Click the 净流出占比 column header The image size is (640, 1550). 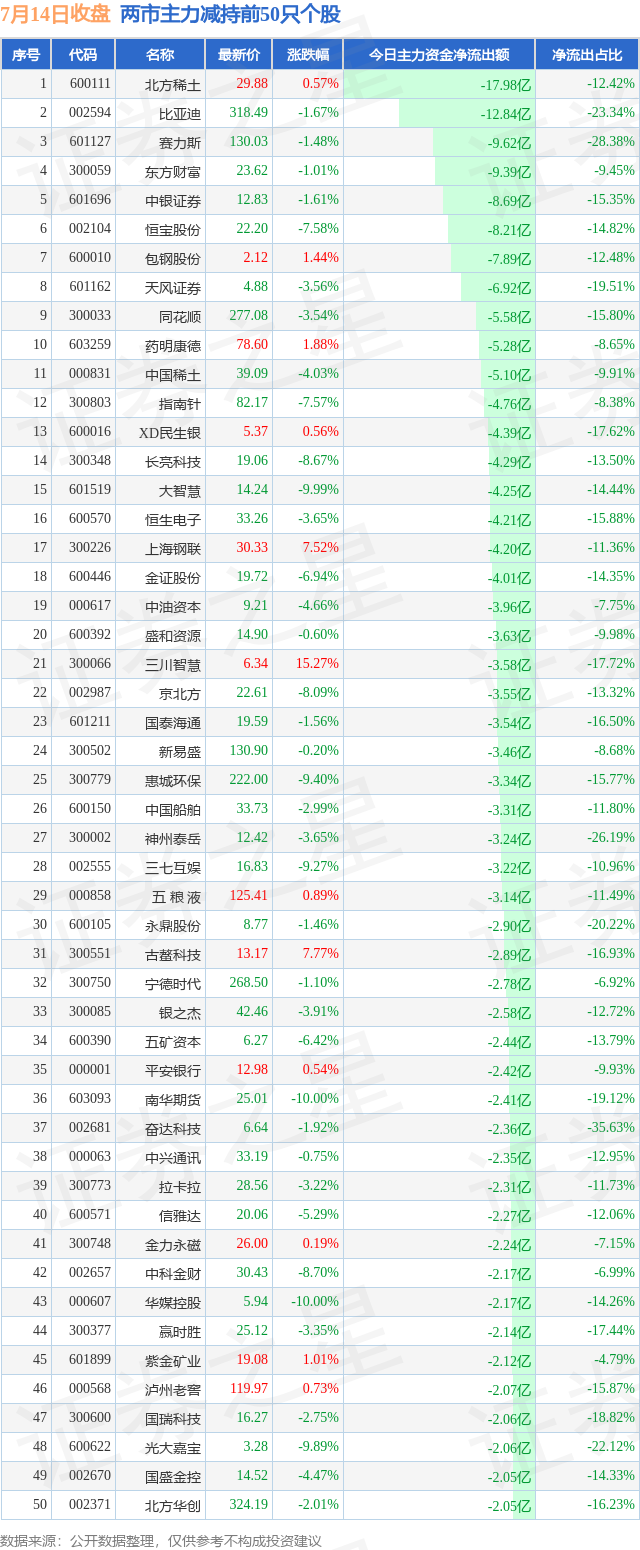(587, 55)
